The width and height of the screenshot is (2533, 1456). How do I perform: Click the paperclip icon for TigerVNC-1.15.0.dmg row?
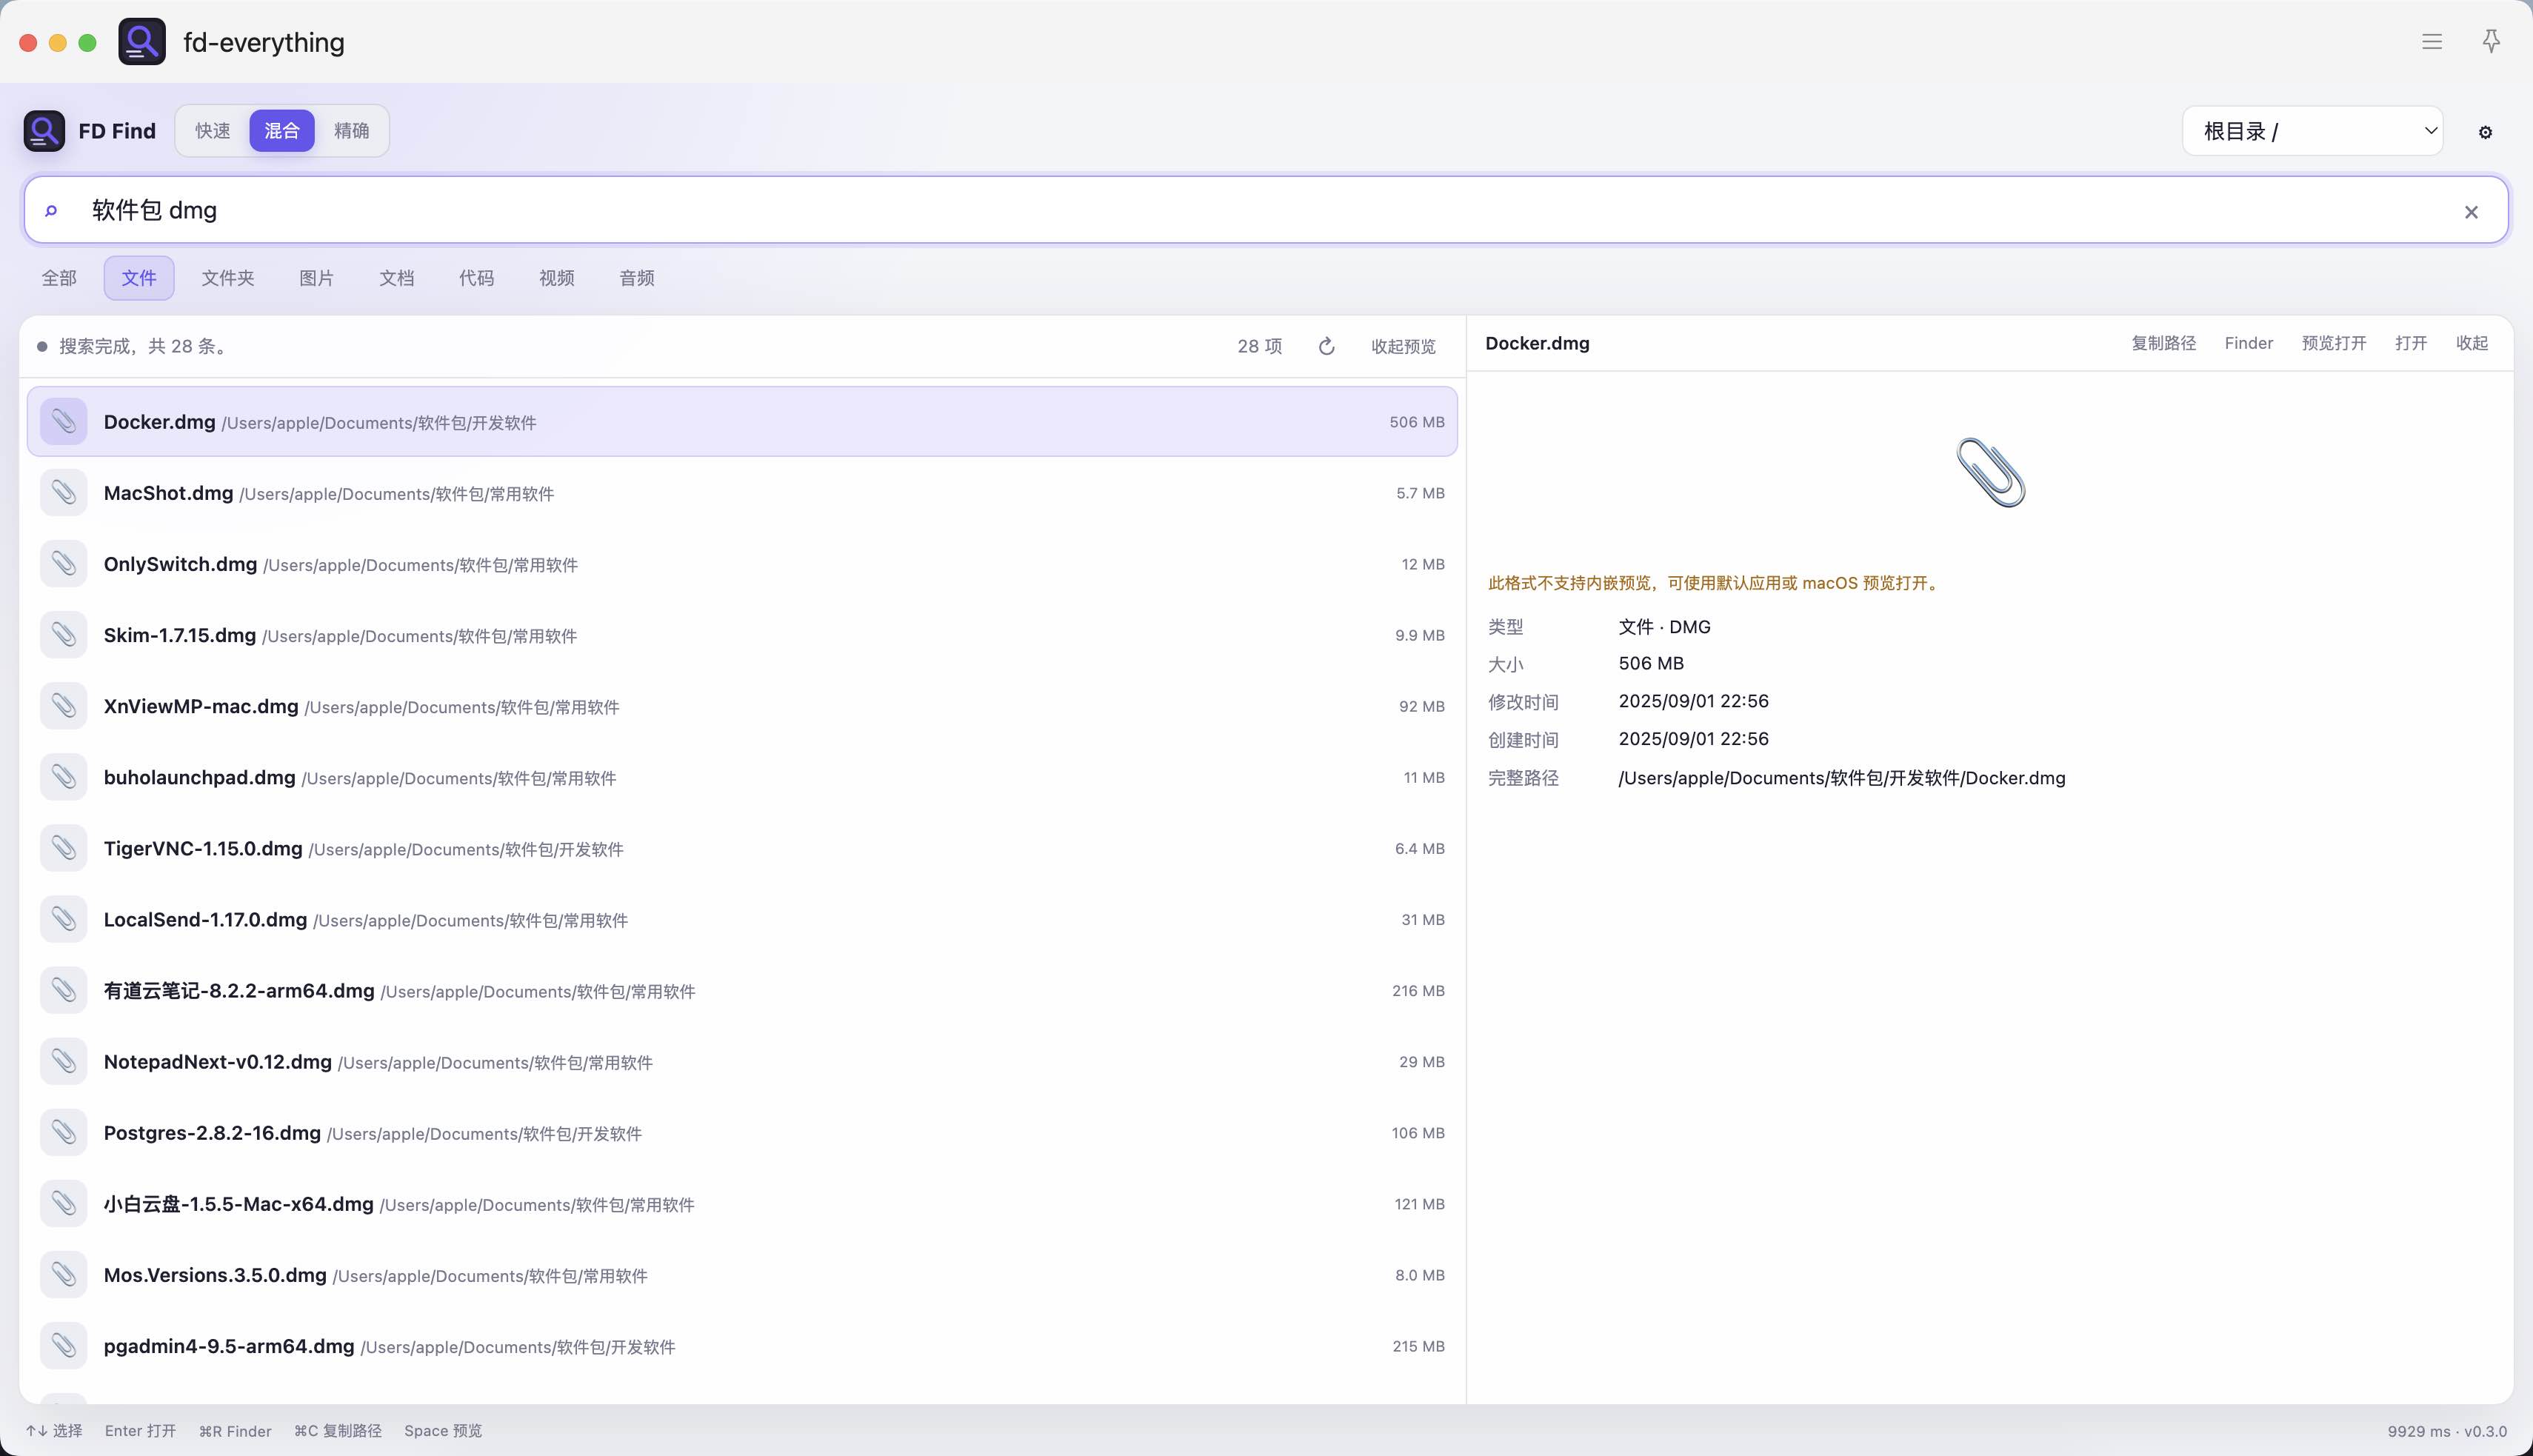(x=64, y=847)
